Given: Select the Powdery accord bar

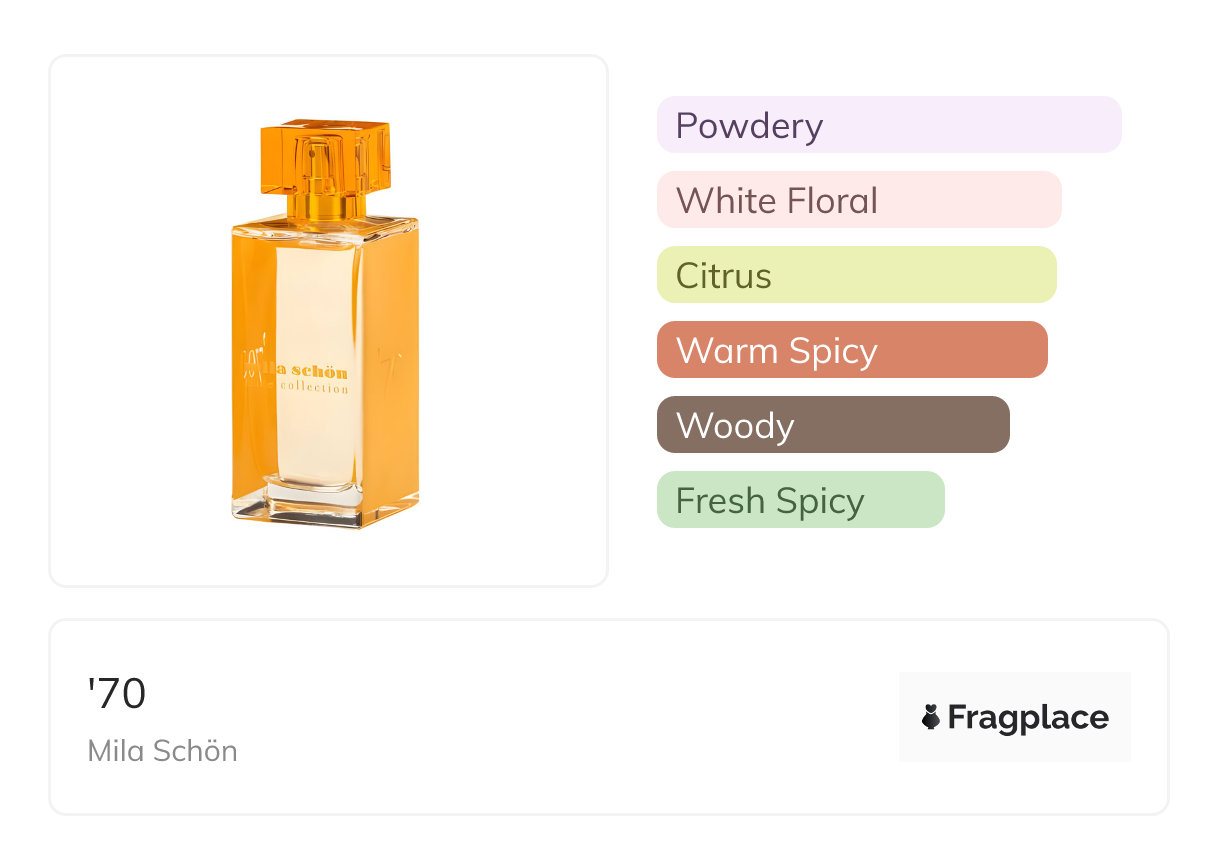Looking at the screenshot, I should [x=888, y=125].
